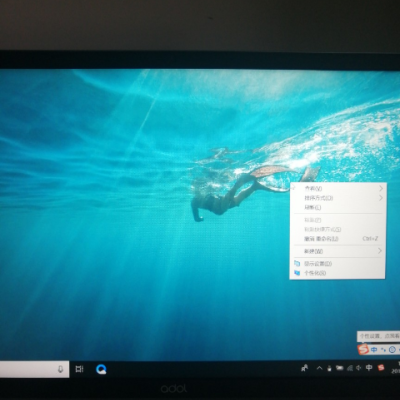Open the USB safely-remove icon in tray
Screen dimensions: 400x400
tap(329, 368)
